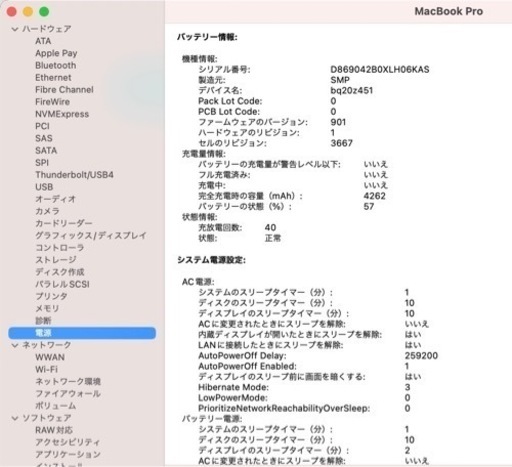Click firmware version value 901
Screen dimensions: 512x467
click(338, 122)
